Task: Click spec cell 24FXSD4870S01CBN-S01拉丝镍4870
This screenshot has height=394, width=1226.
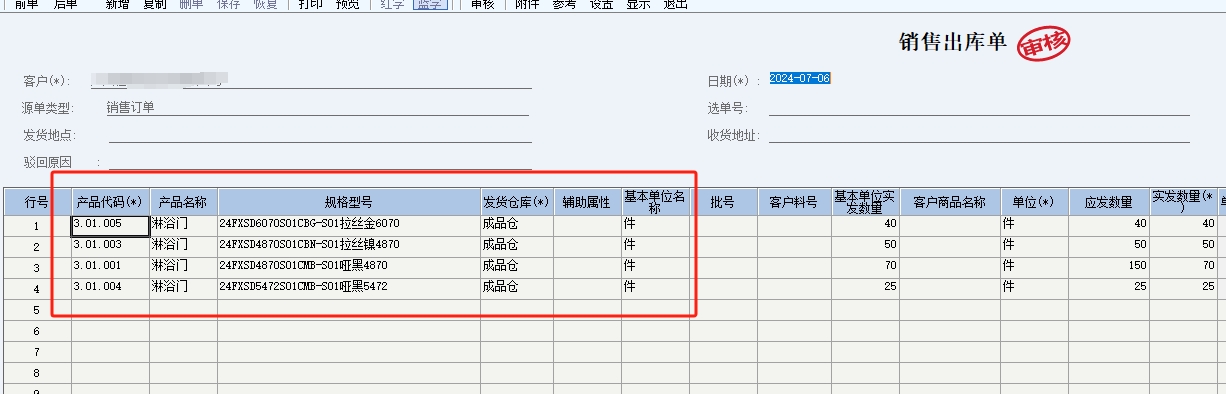Action: coord(348,246)
